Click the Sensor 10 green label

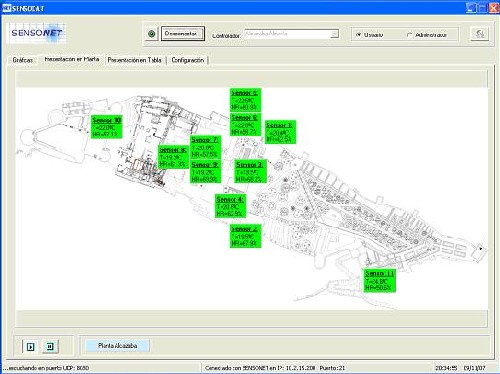tap(107, 127)
